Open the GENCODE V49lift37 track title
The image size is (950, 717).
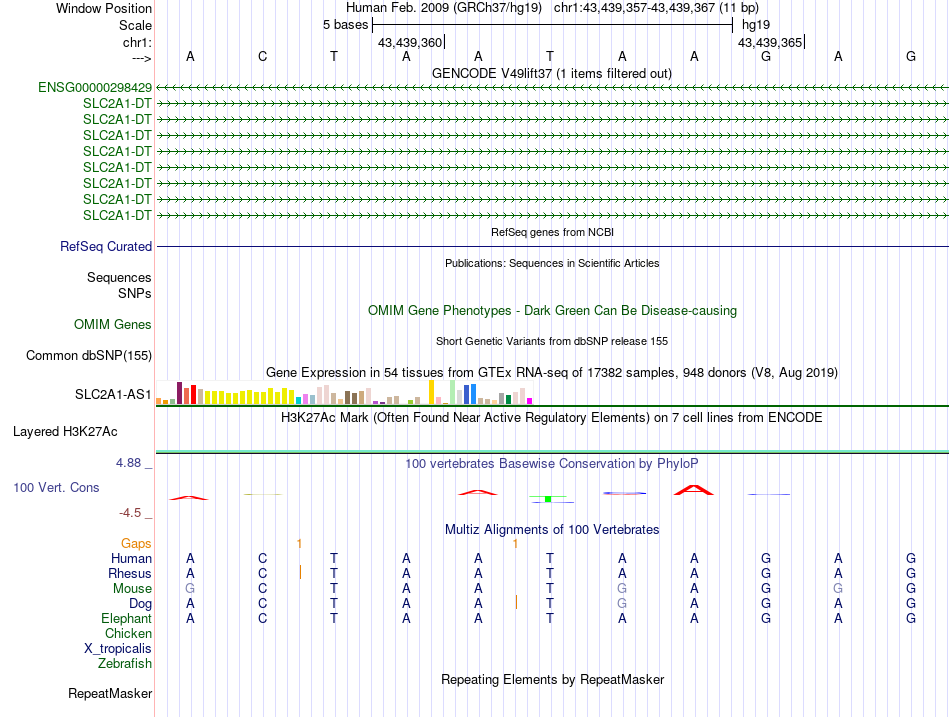click(552, 73)
